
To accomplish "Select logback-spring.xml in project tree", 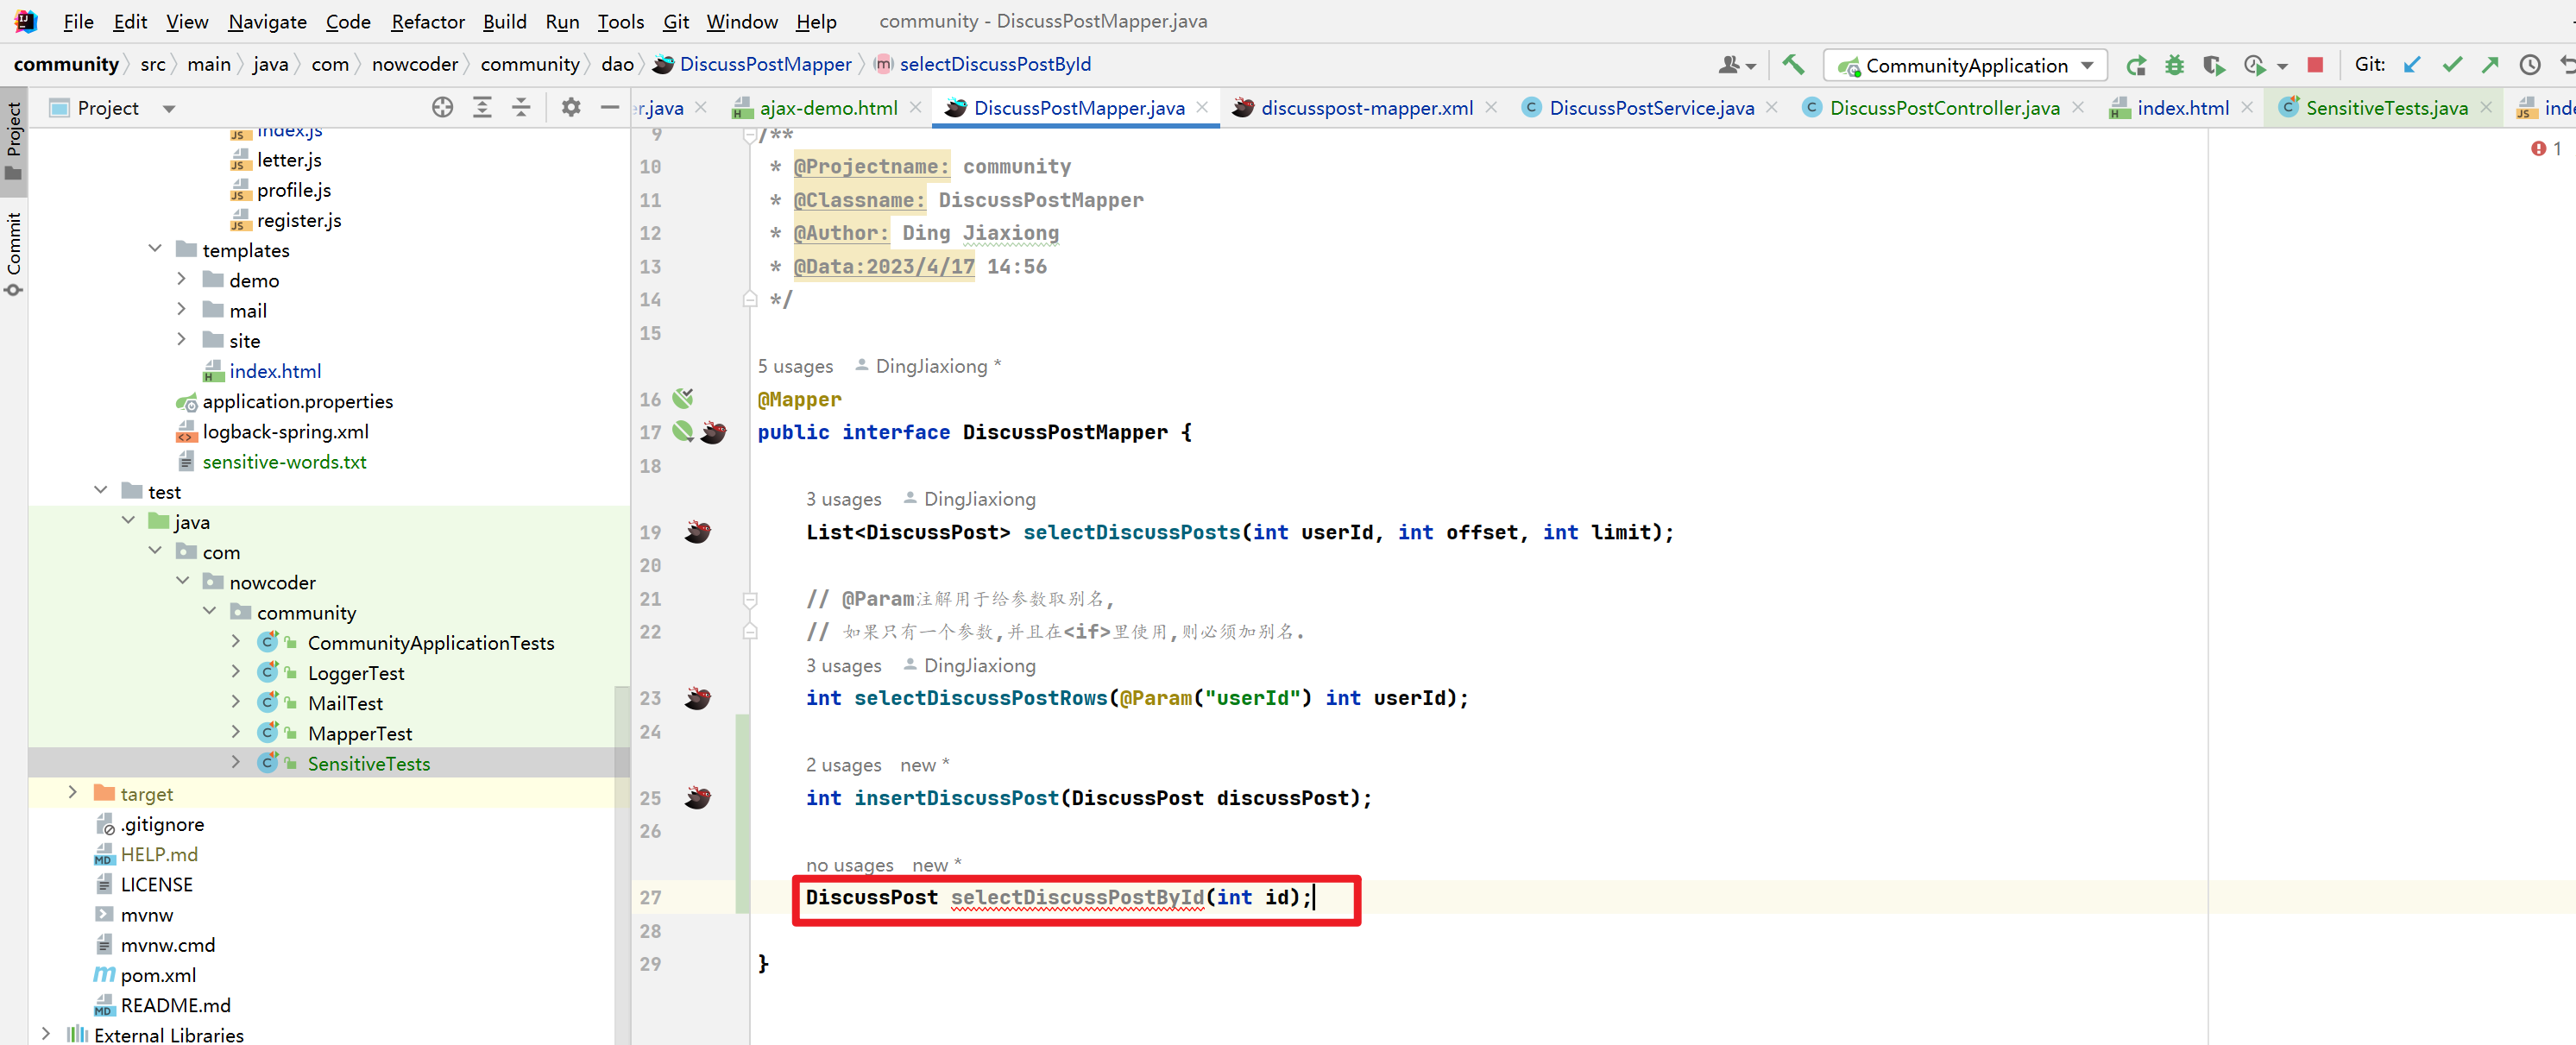I will [285, 431].
